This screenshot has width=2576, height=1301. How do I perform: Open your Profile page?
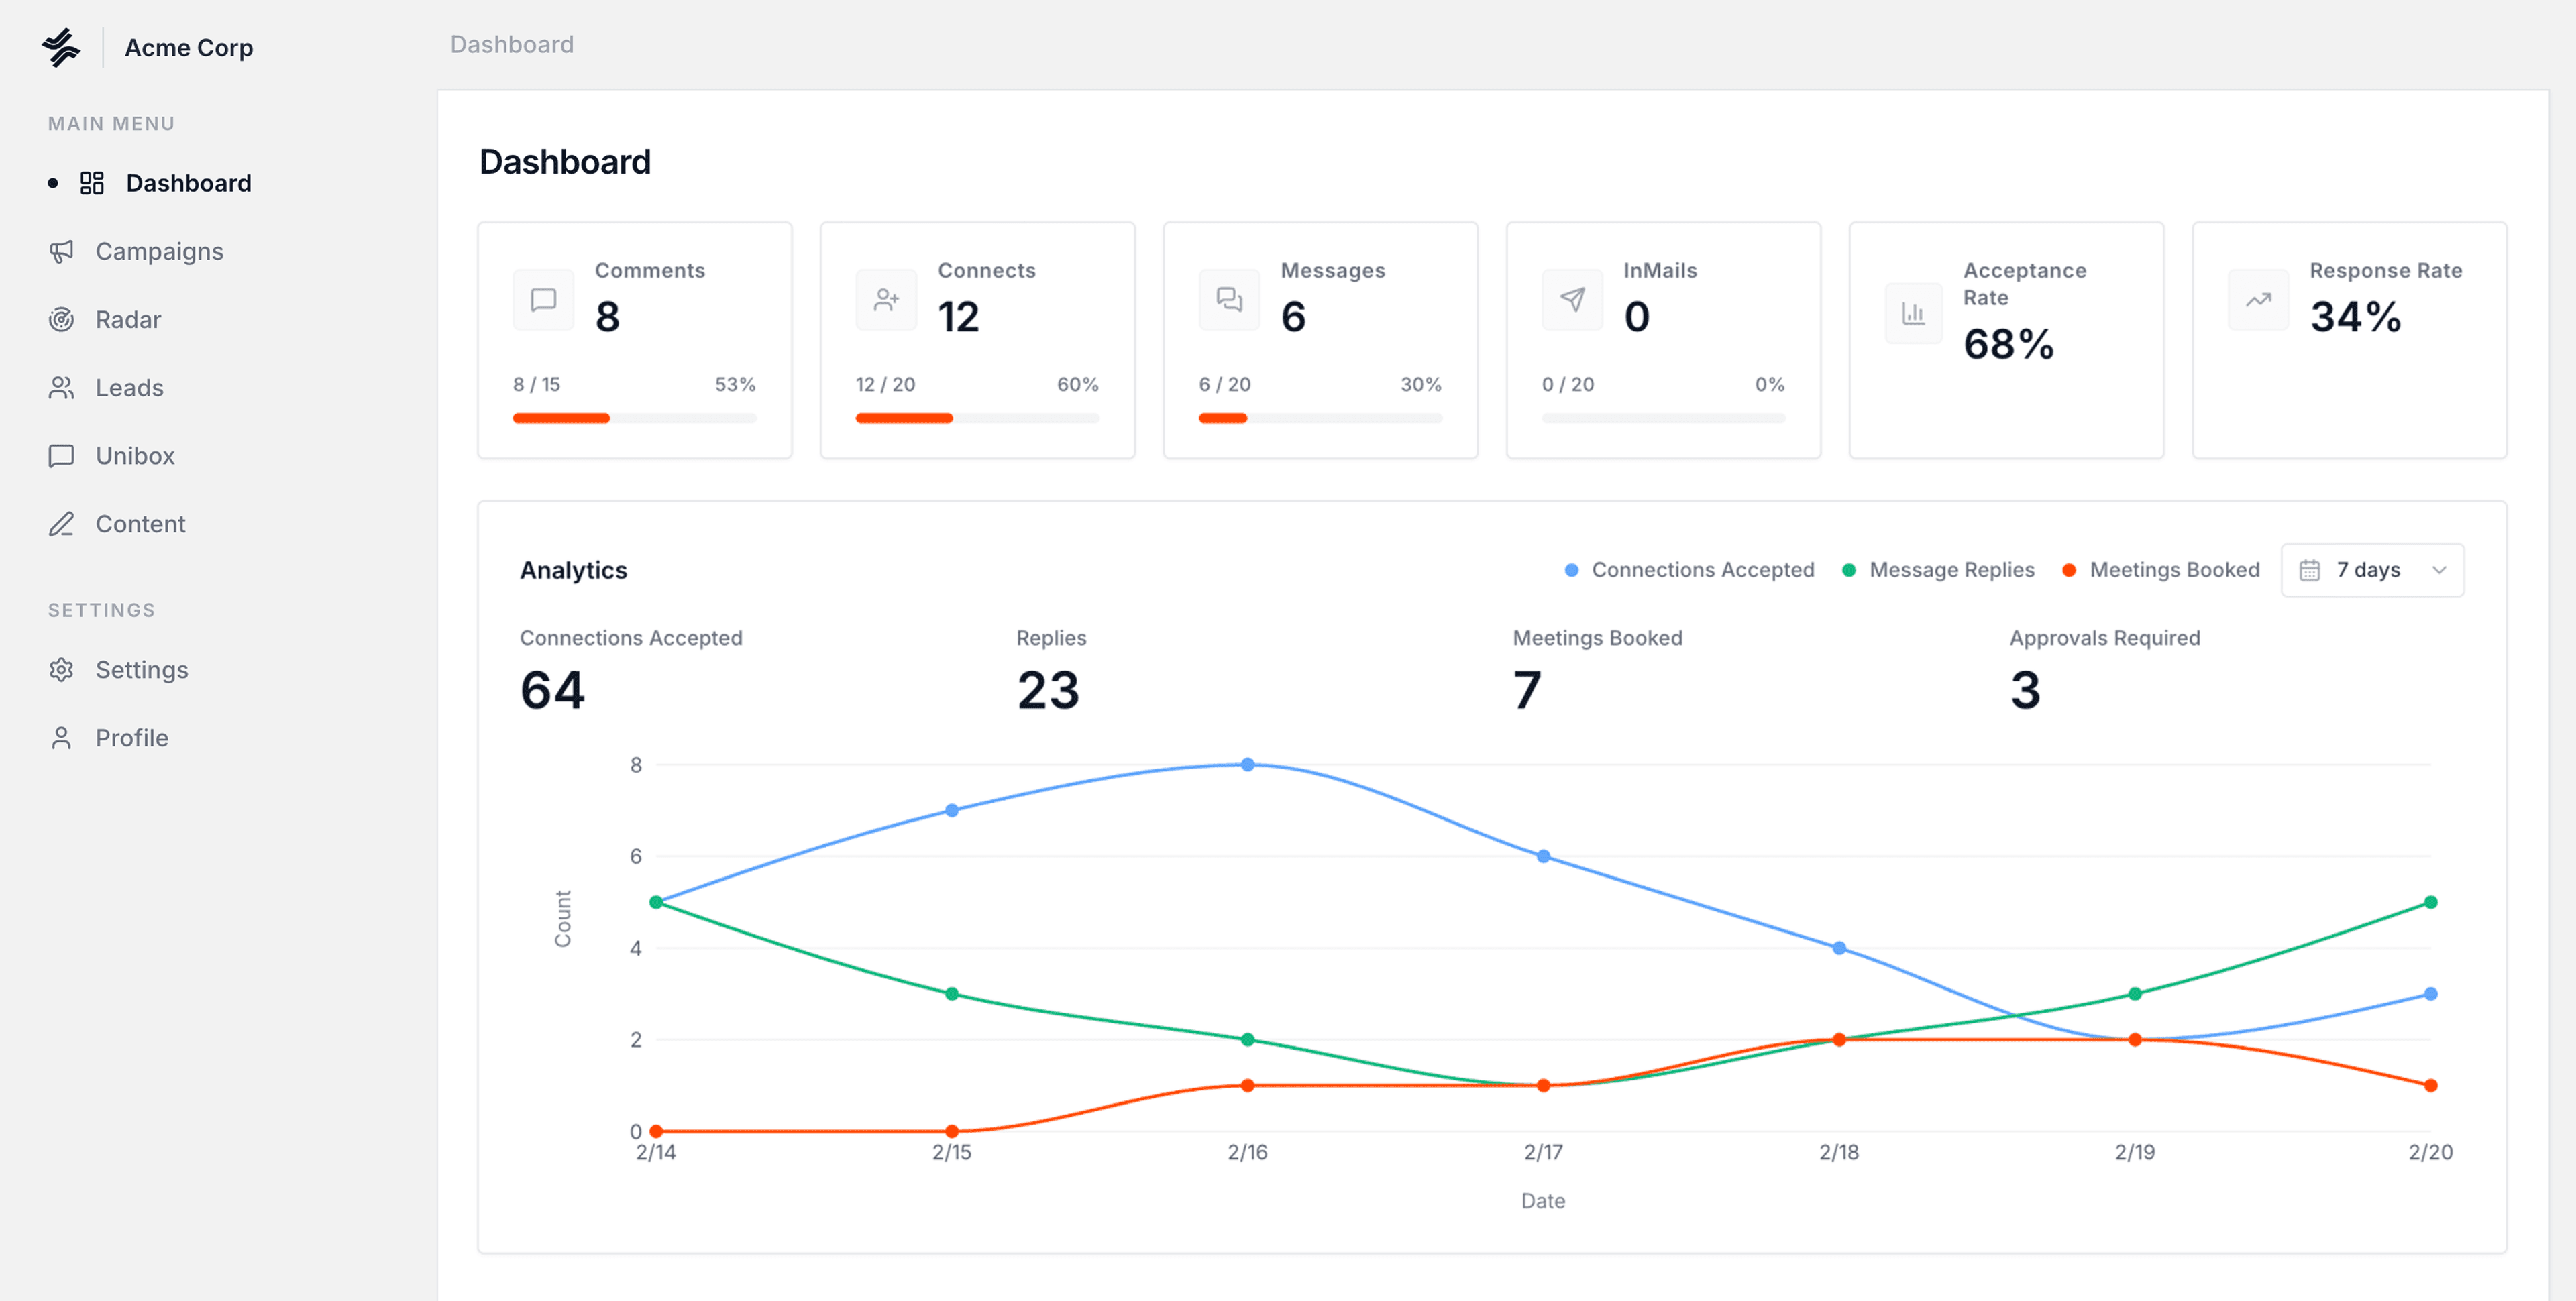tap(131, 737)
